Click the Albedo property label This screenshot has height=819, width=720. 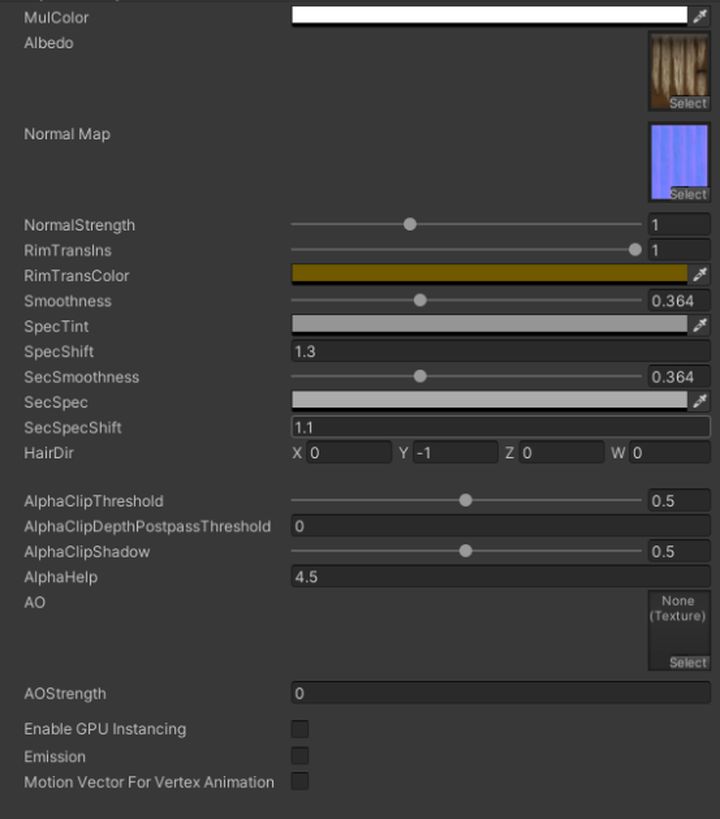(49, 43)
